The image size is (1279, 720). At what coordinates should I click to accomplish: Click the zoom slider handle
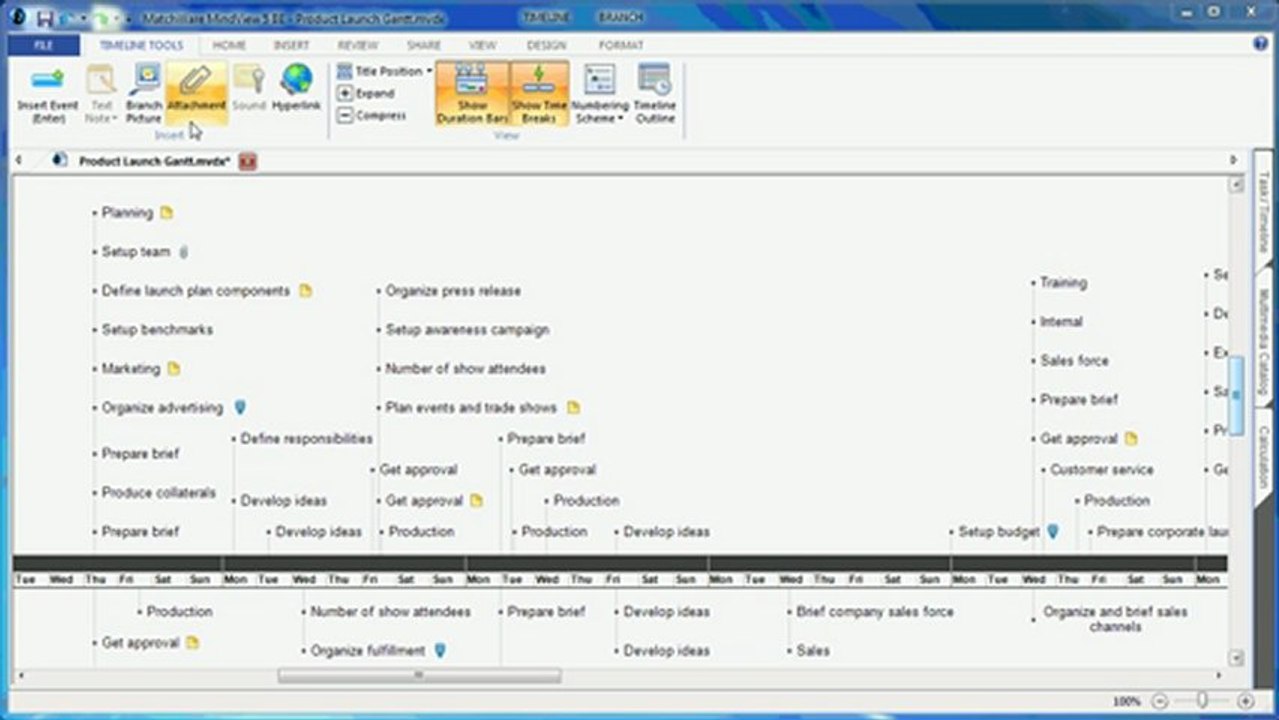pos(1203,702)
